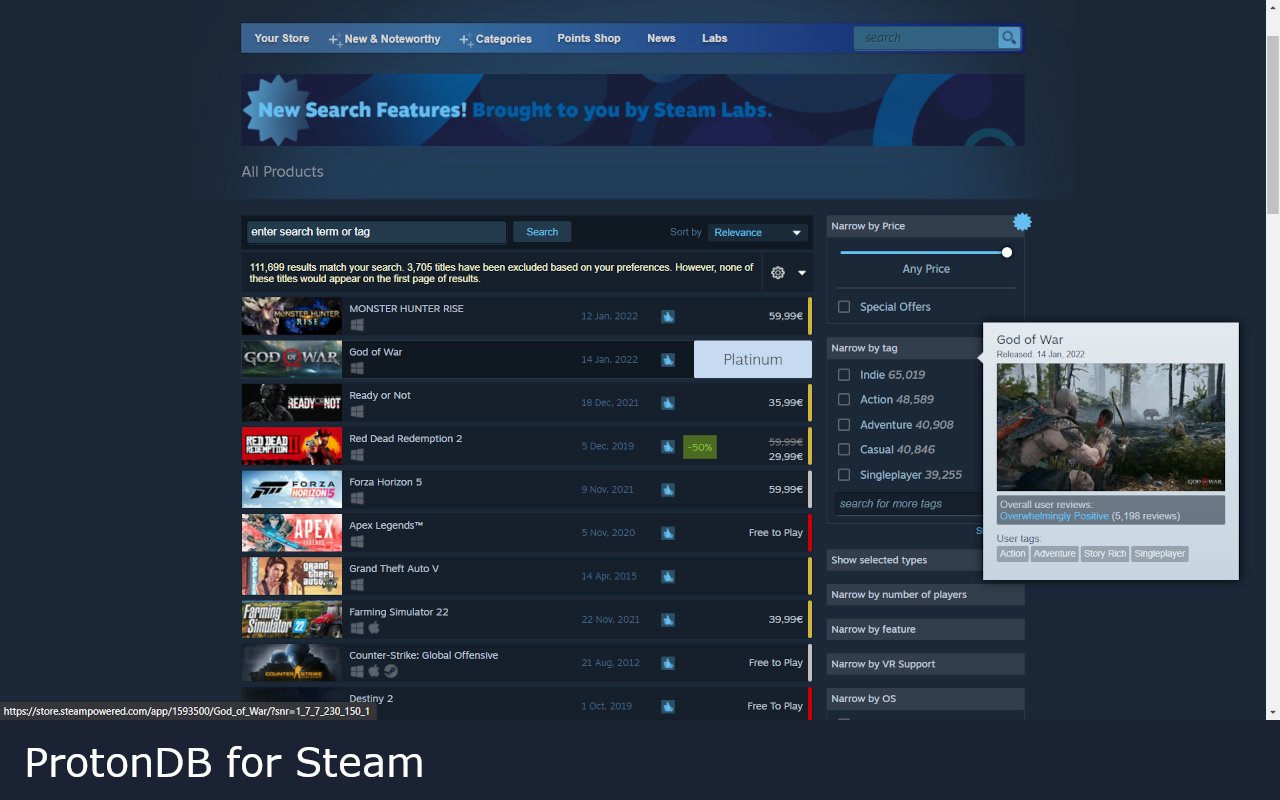Open the Your Store menu
1280x800 pixels.
(282, 38)
